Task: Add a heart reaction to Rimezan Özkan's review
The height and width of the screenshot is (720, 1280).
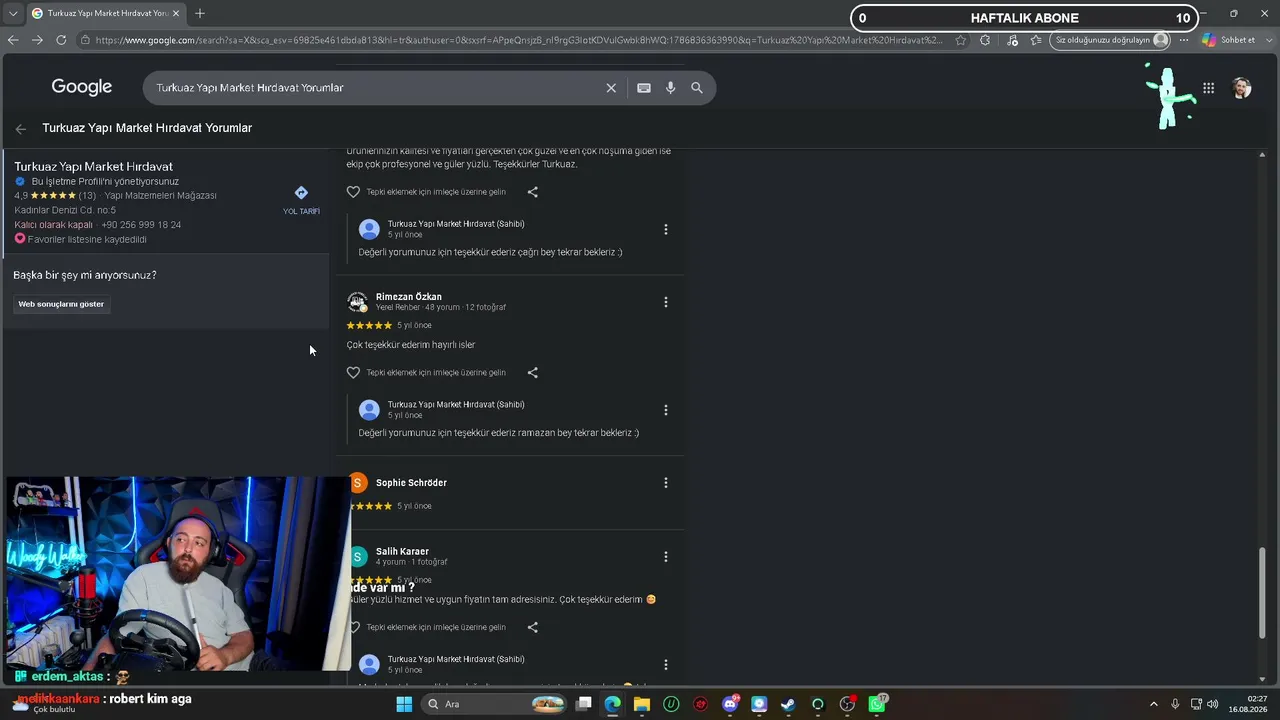Action: click(353, 373)
